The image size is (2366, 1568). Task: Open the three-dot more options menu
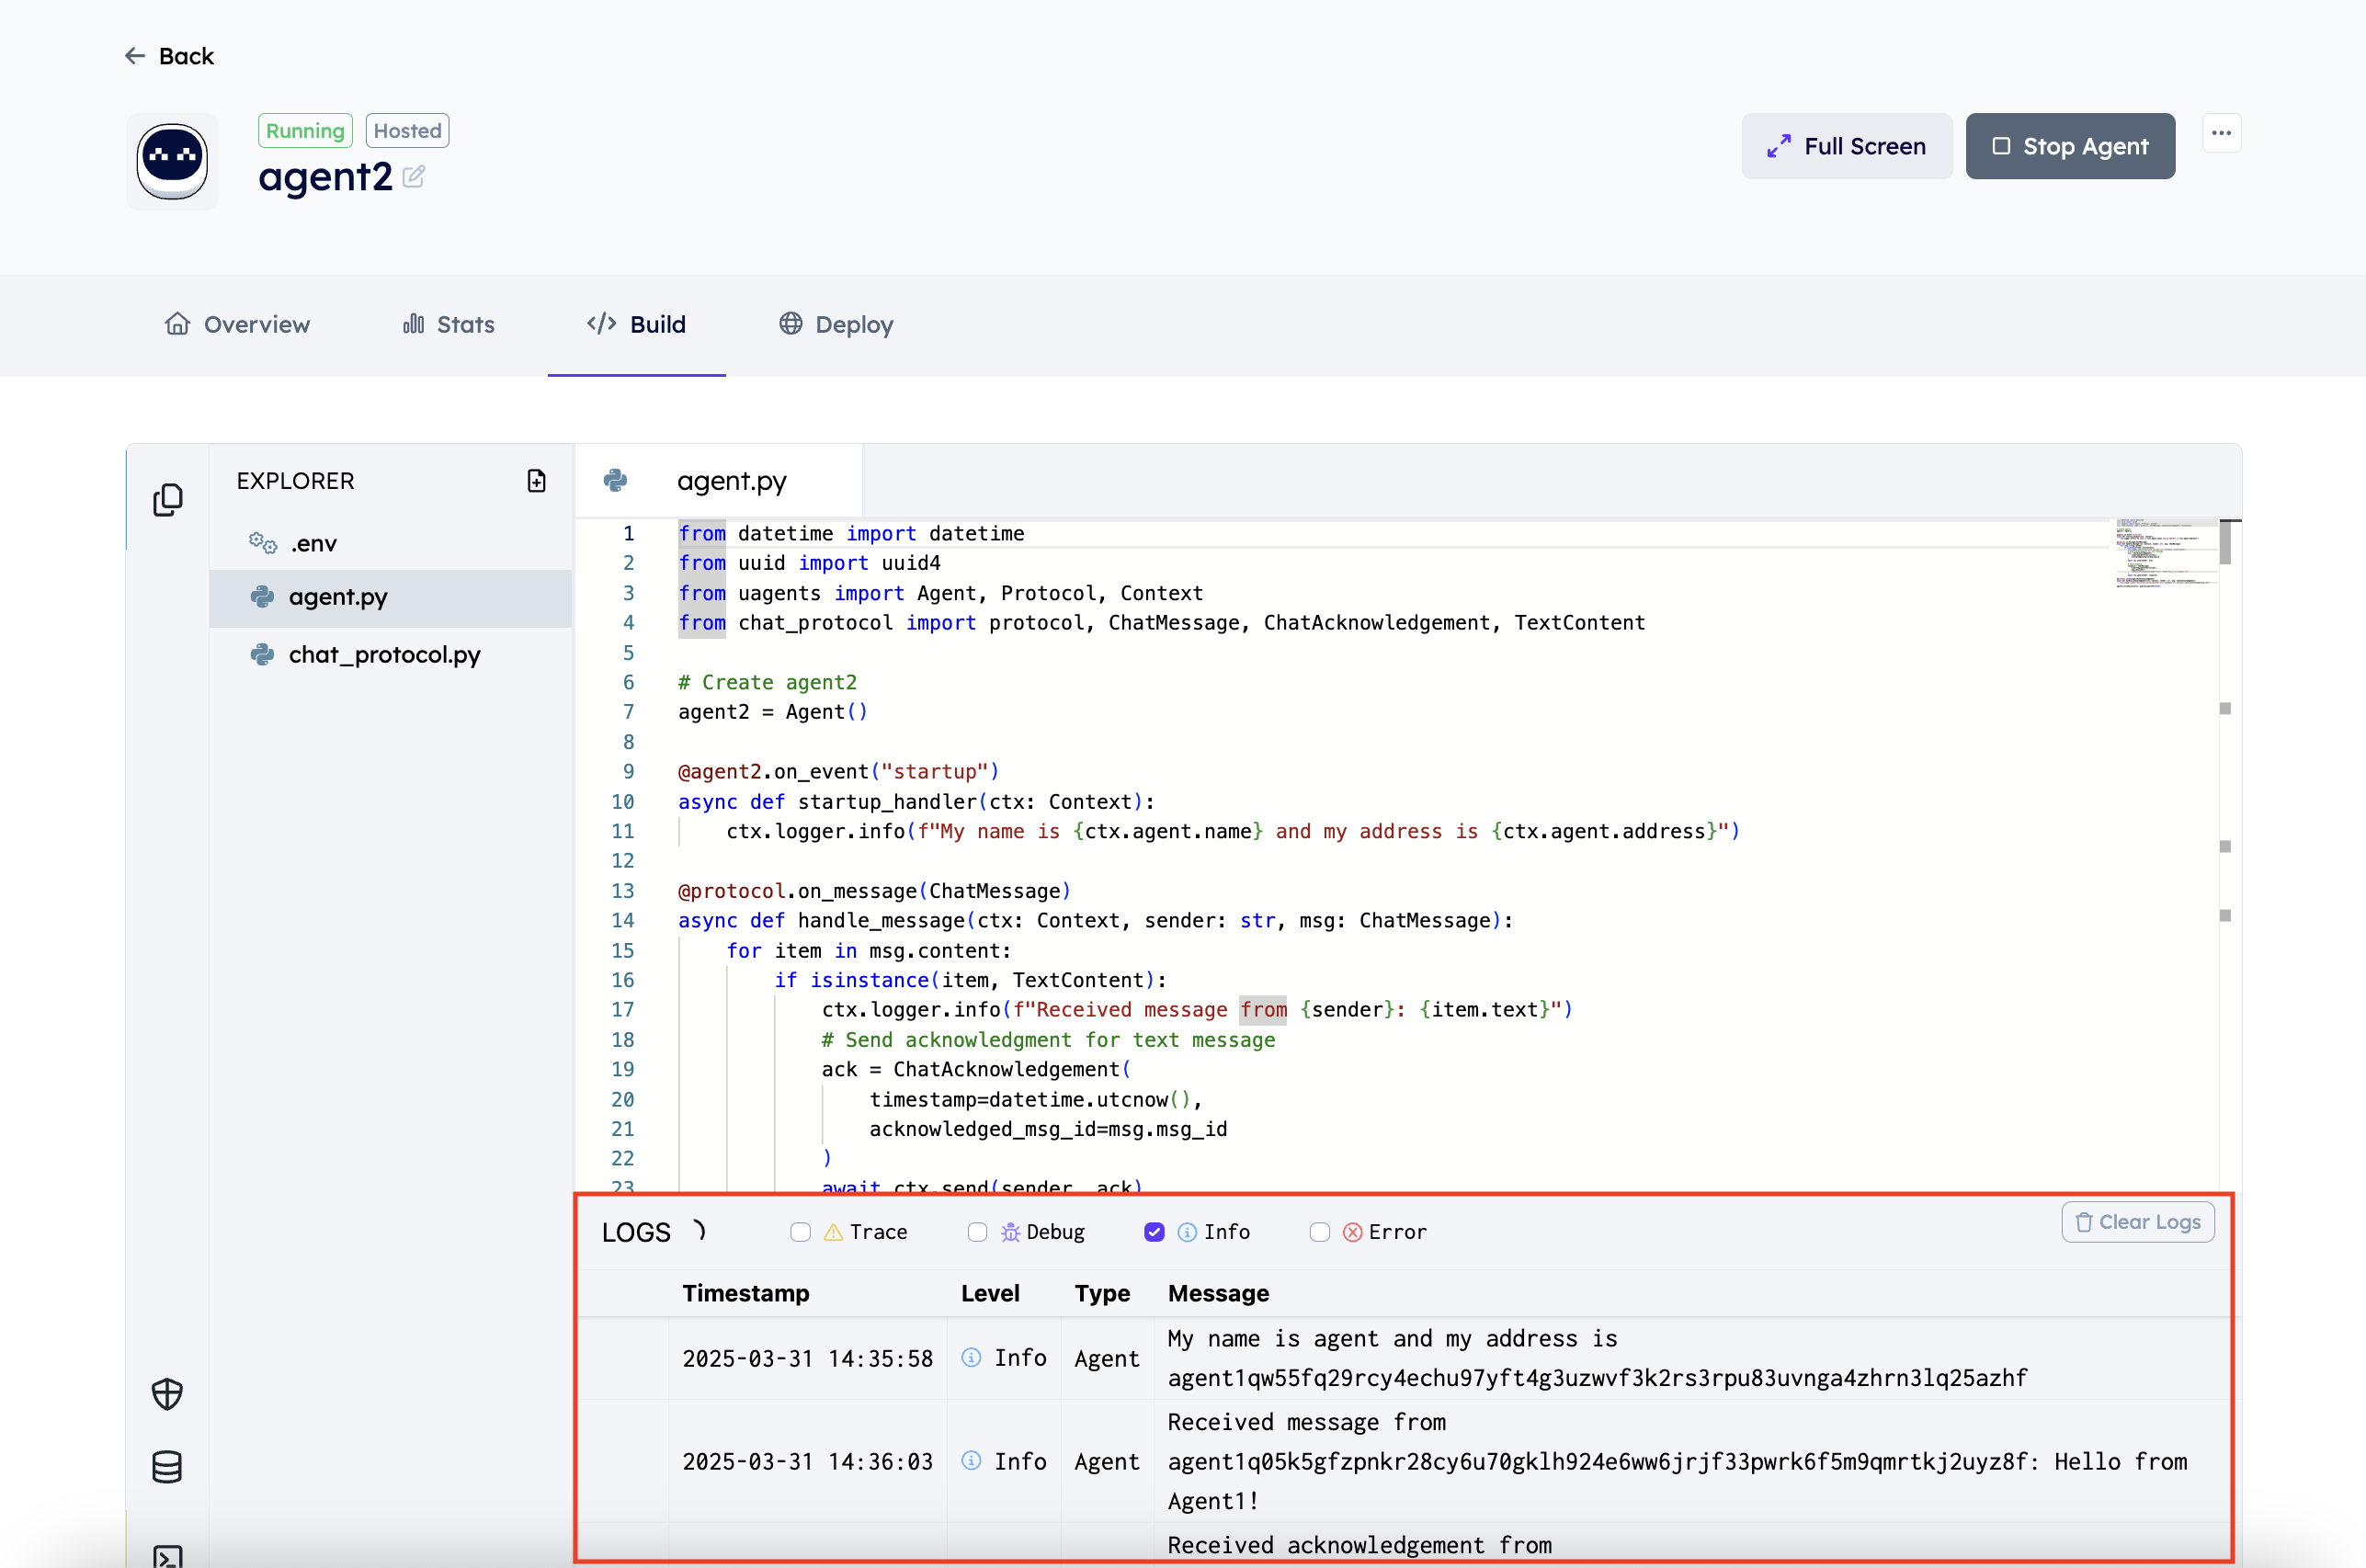(x=2221, y=133)
